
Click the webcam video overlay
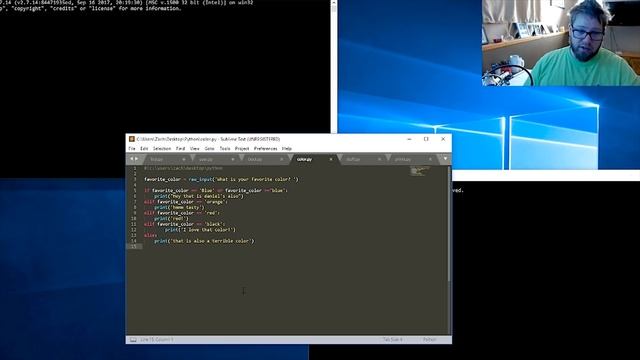click(x=561, y=43)
